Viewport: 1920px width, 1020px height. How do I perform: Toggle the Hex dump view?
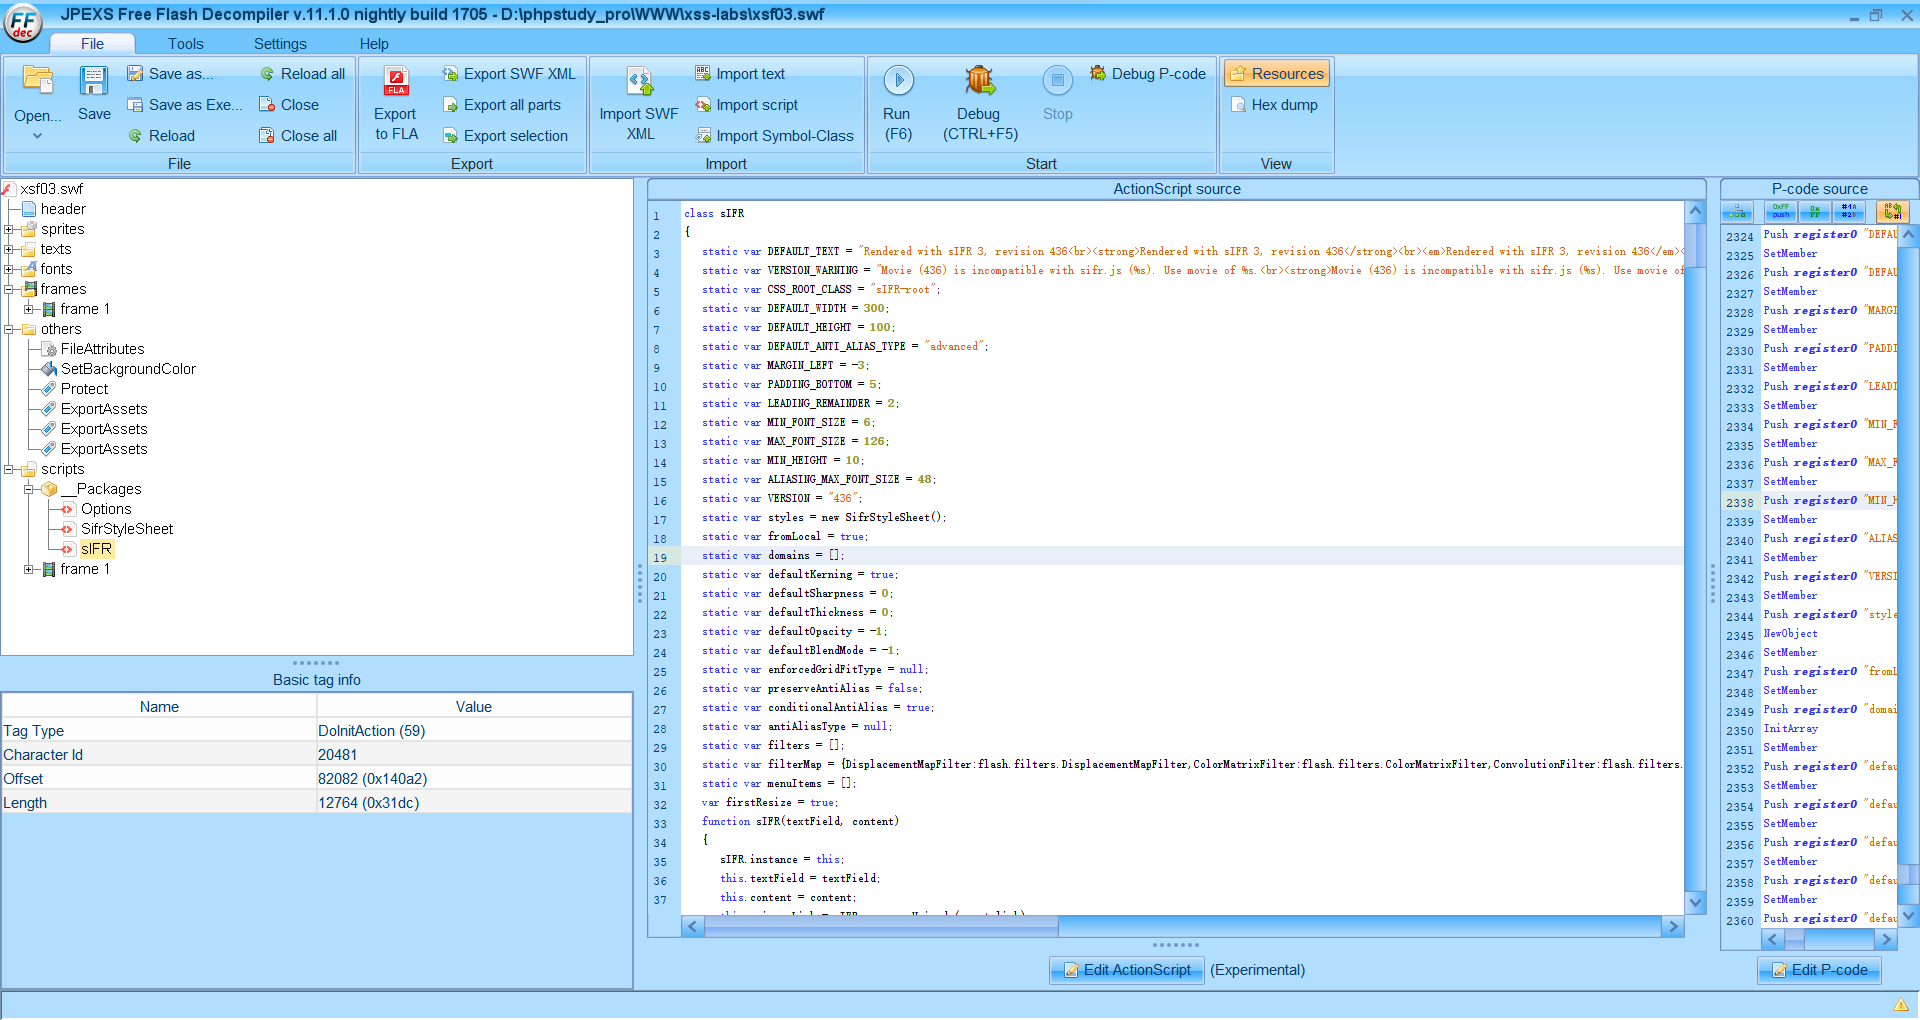(1274, 104)
